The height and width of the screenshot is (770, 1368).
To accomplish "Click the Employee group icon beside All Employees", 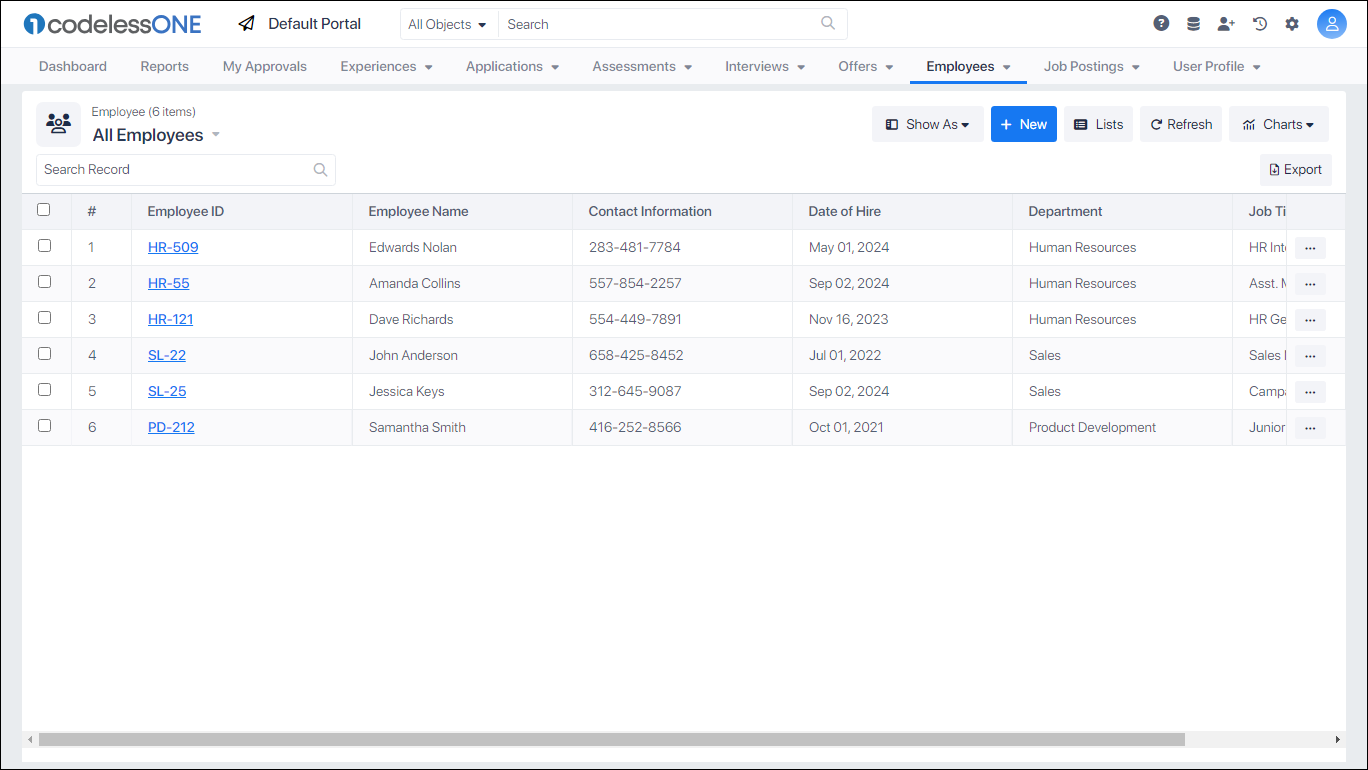I will 58,124.
